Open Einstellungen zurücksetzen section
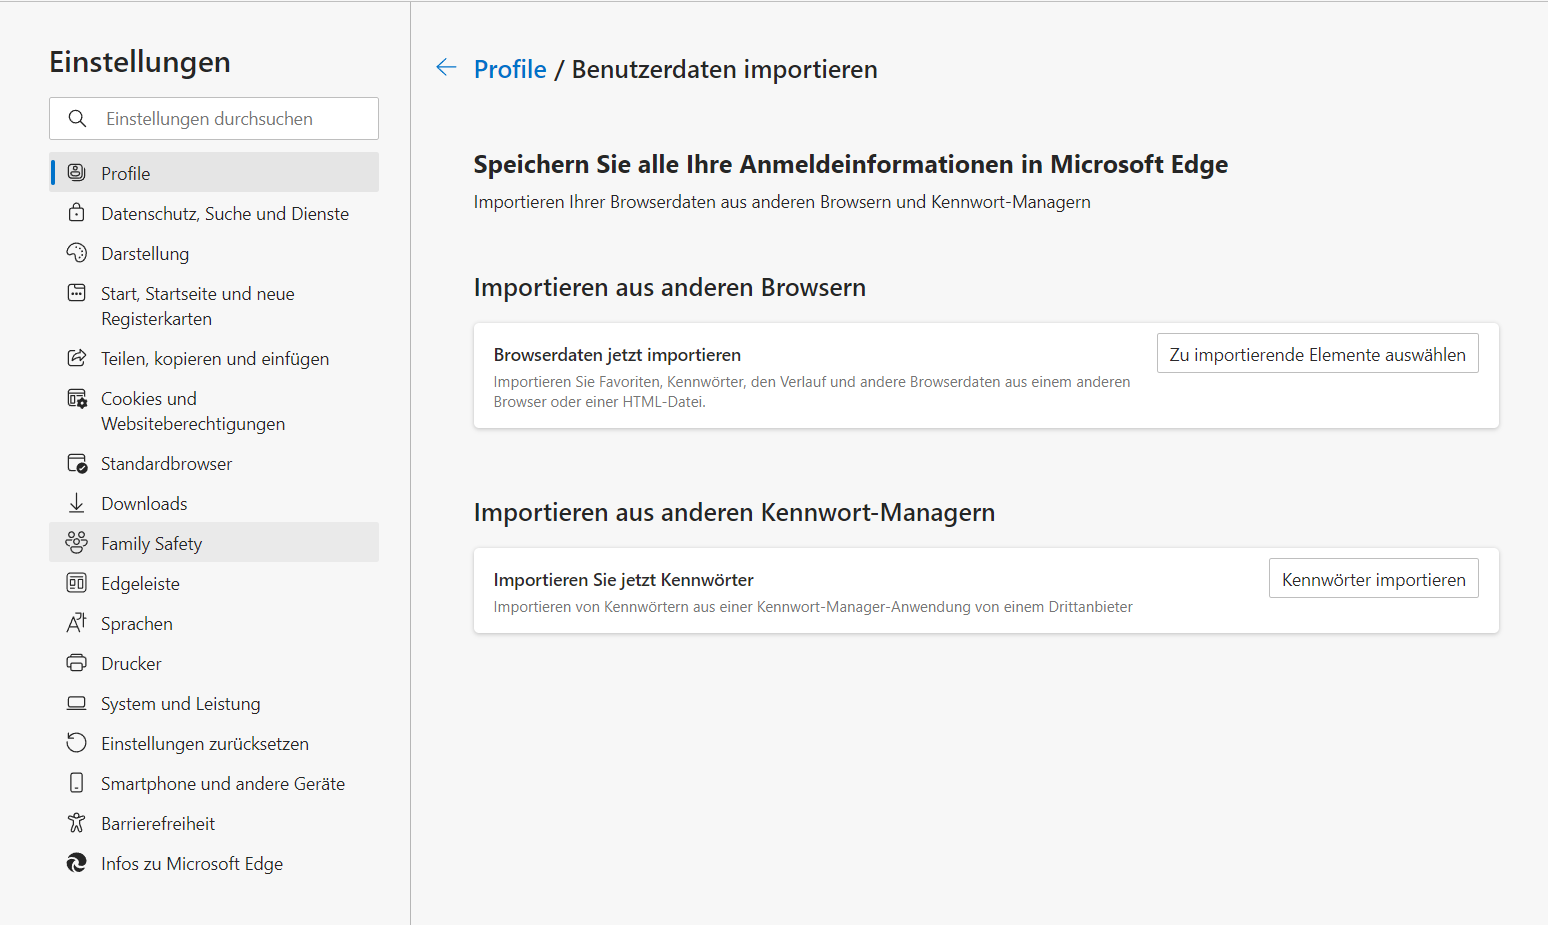The image size is (1548, 925). click(204, 744)
